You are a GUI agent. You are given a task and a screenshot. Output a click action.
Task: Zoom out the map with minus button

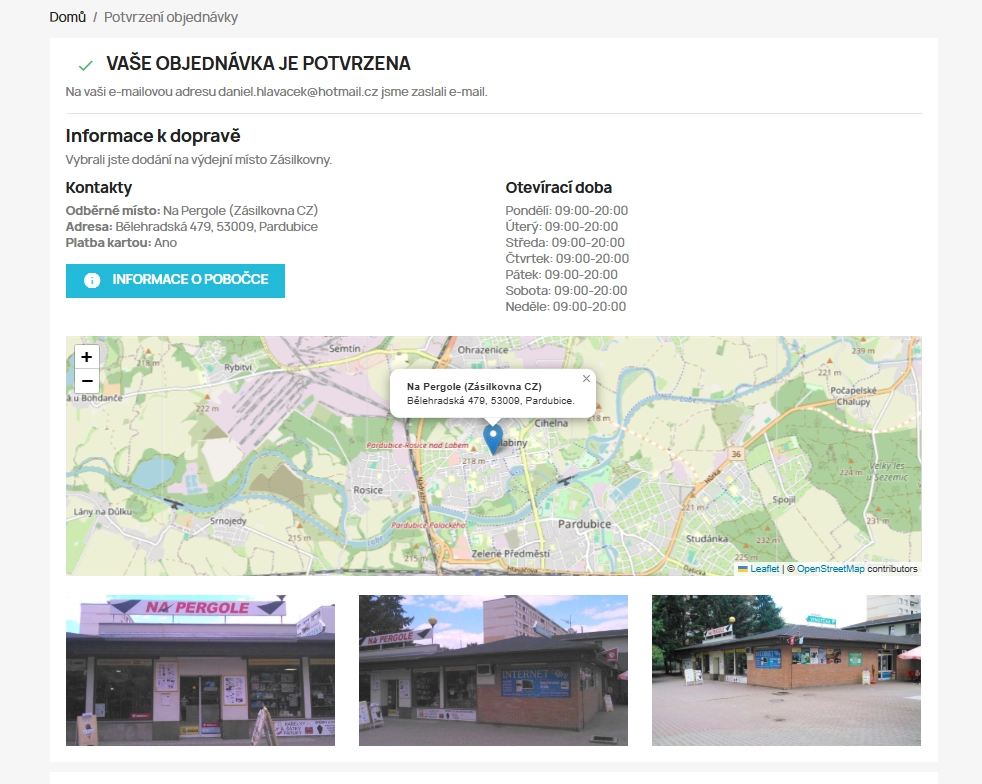pos(86,381)
